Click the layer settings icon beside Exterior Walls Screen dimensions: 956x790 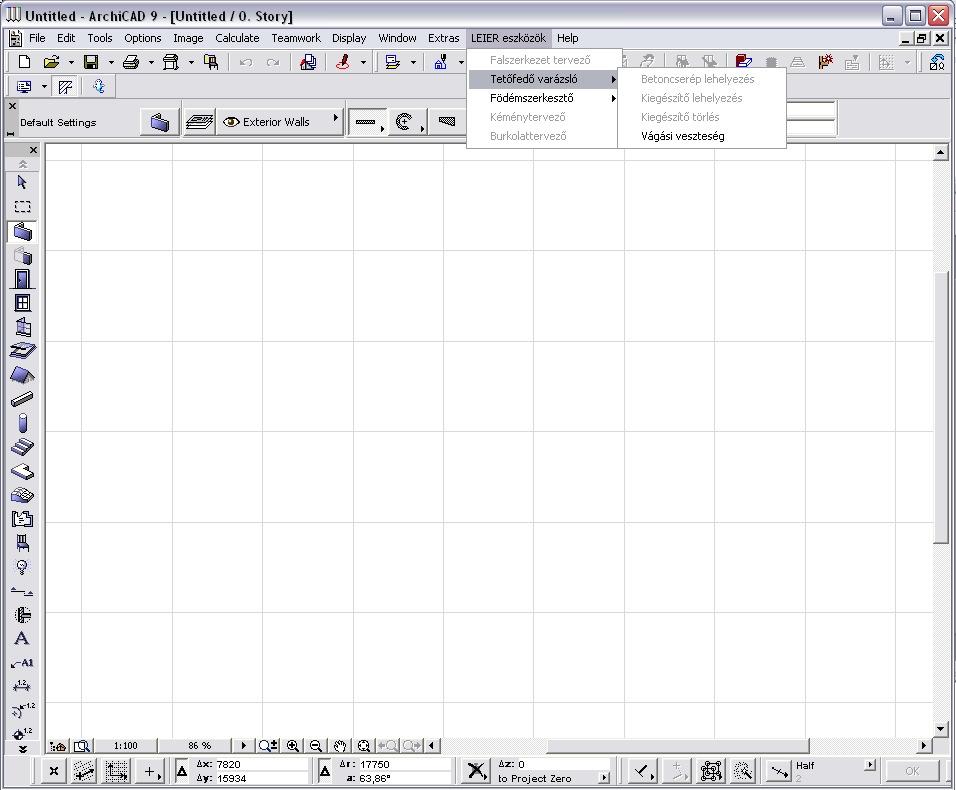tap(199, 122)
